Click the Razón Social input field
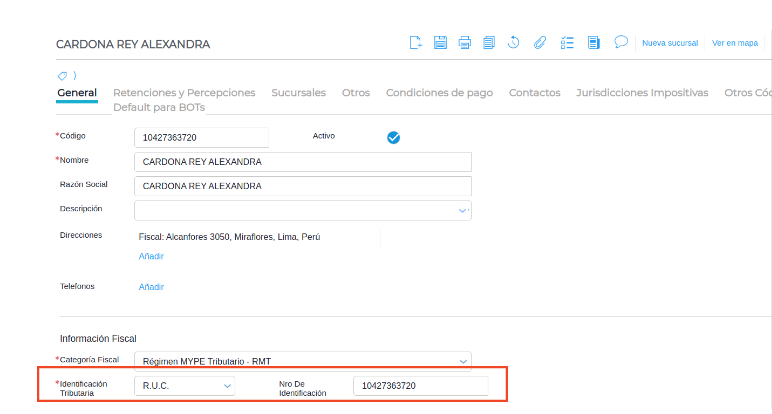 pos(303,186)
